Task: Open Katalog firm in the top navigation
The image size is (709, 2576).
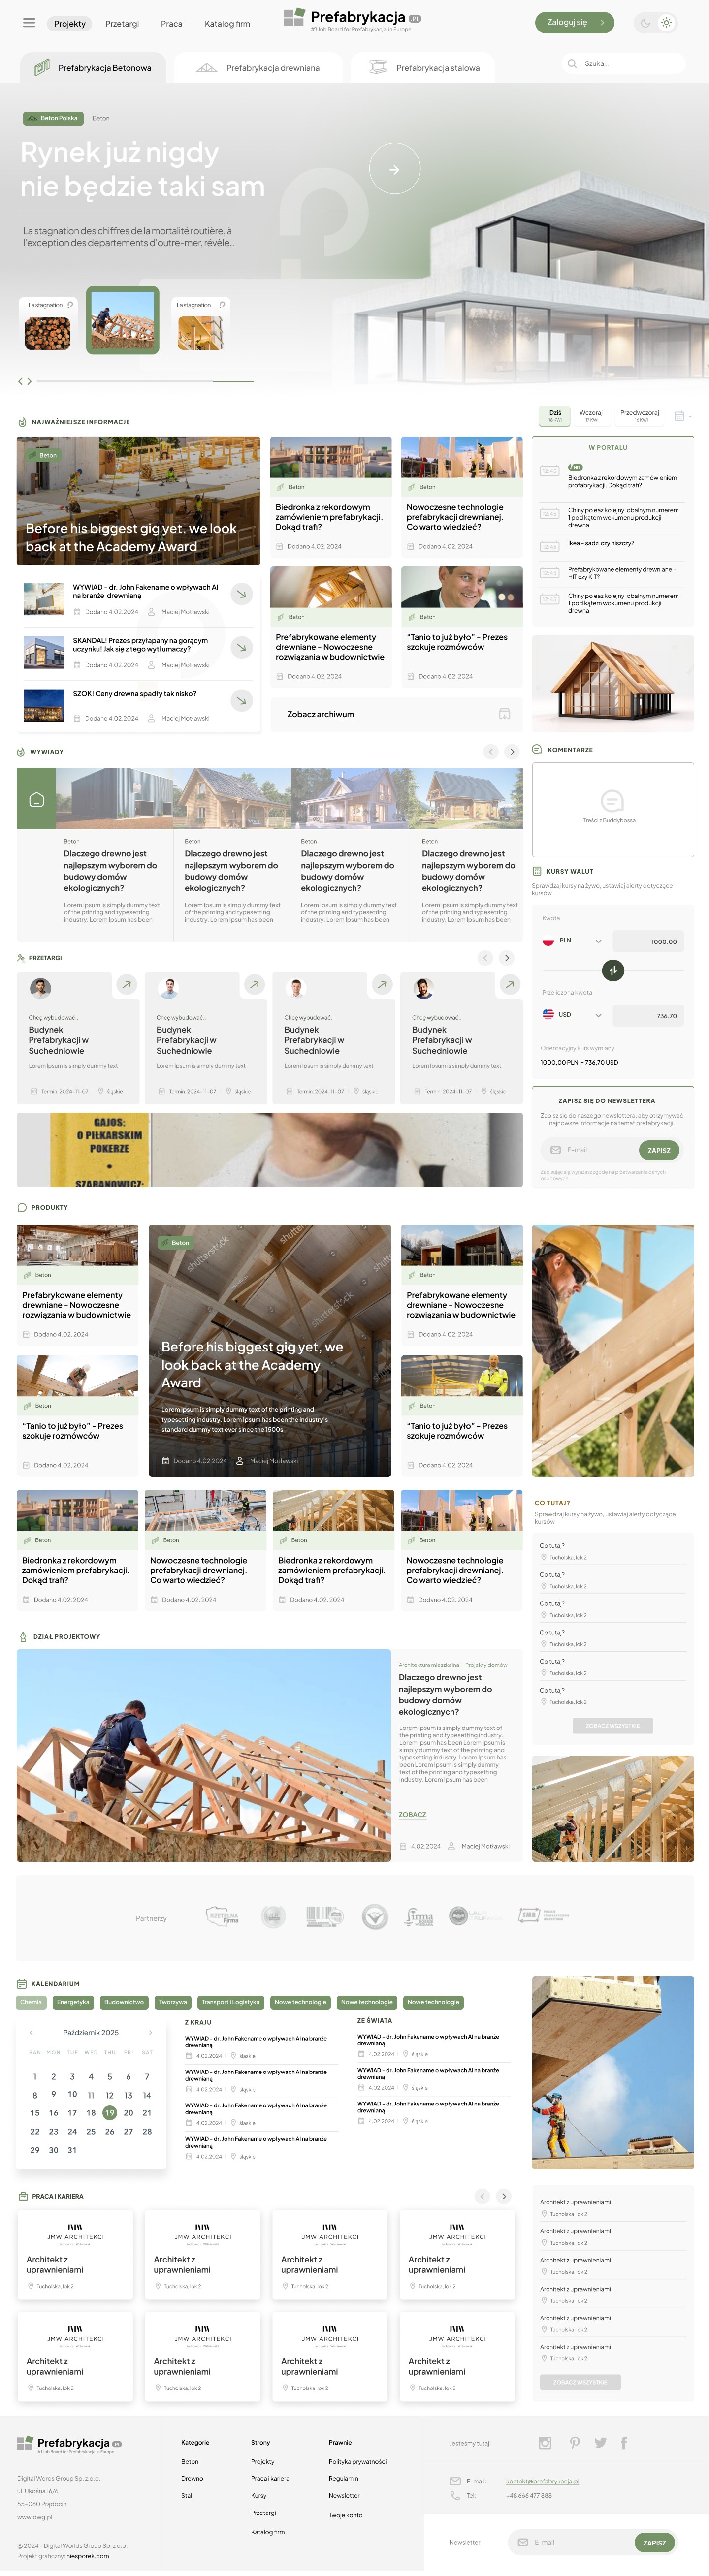Action: (x=227, y=23)
